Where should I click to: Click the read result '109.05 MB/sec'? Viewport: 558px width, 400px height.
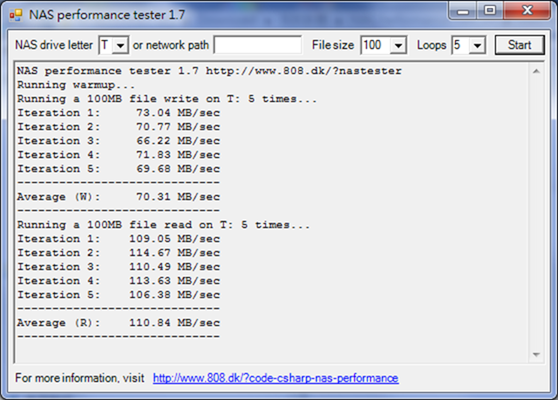[x=174, y=239]
